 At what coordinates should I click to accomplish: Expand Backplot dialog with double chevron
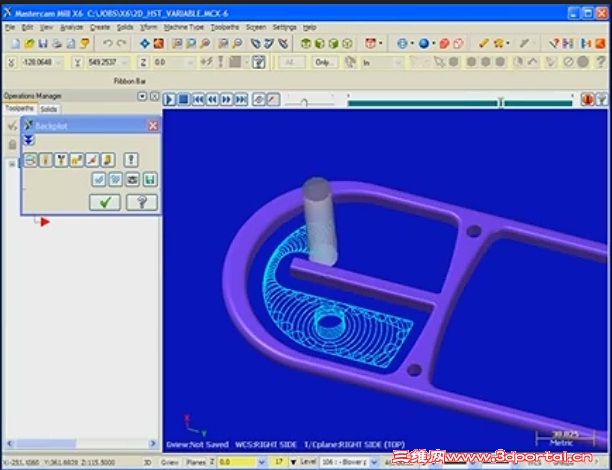[29, 140]
